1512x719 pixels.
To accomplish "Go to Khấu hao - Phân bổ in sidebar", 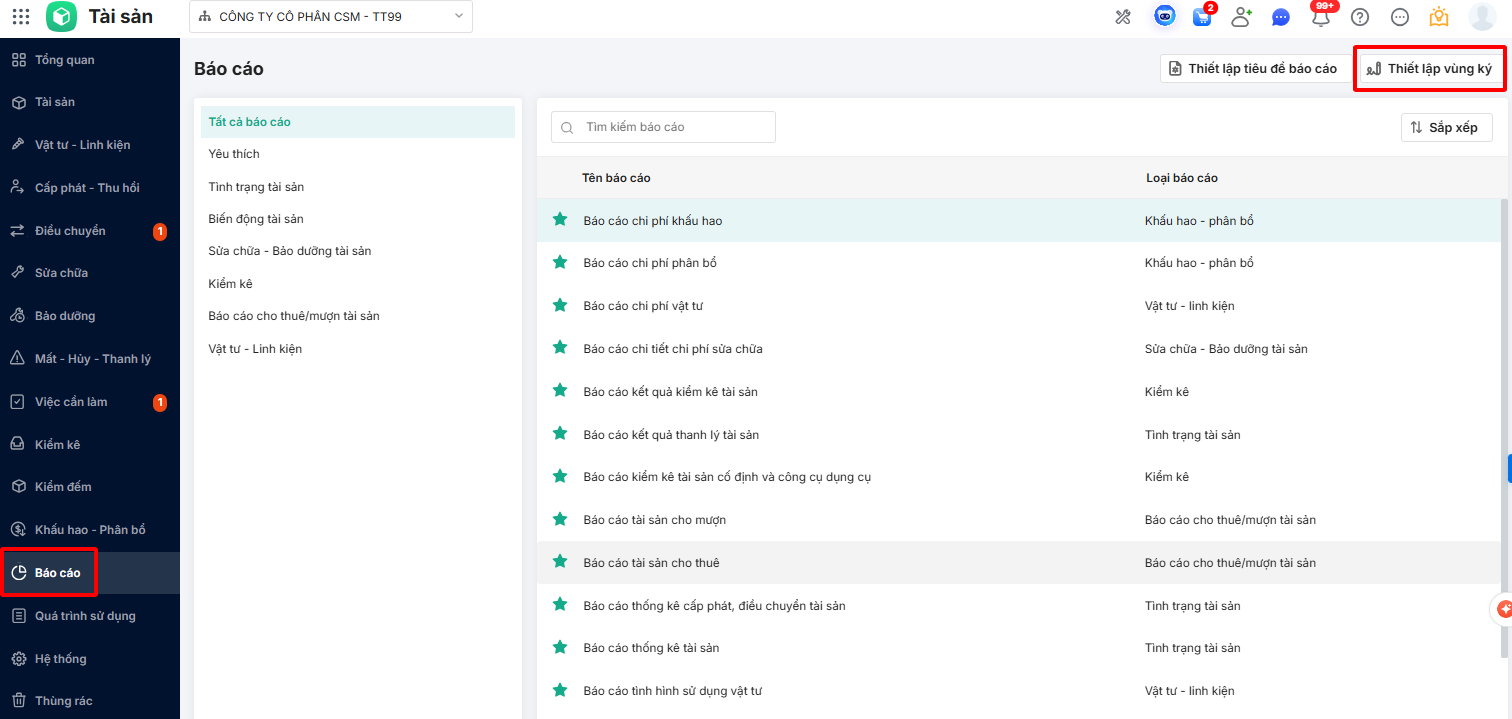I will (x=90, y=530).
